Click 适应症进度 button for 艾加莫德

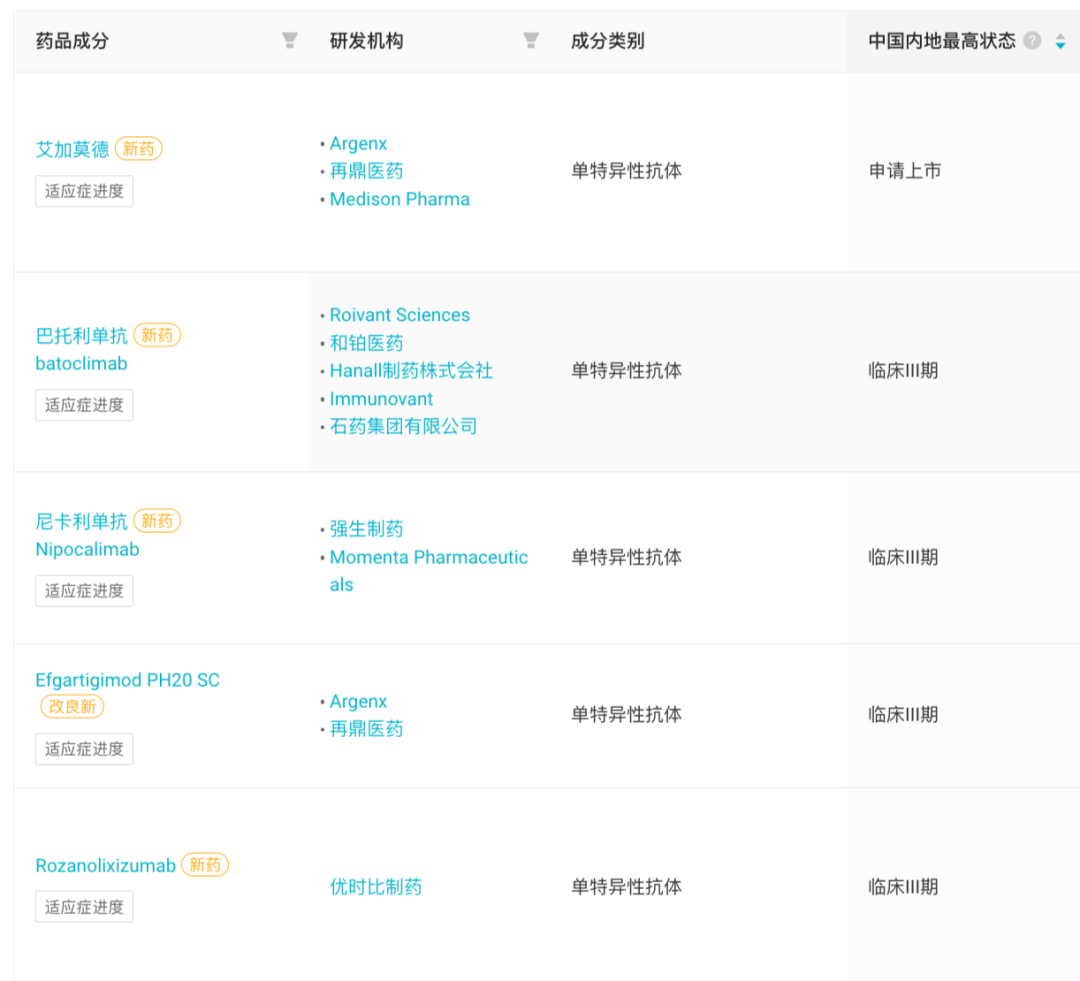click(84, 191)
